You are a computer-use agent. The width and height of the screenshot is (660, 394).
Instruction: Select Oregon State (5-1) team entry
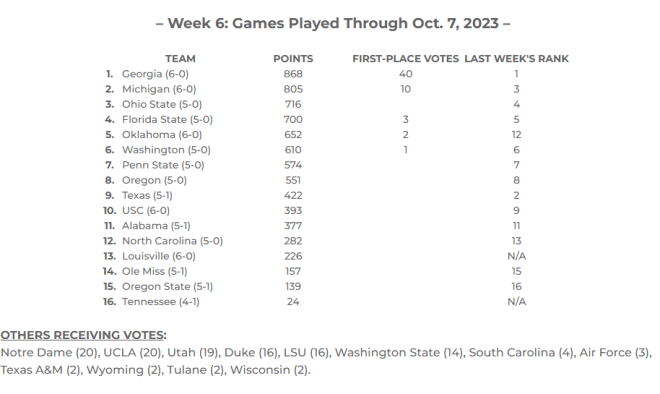(168, 286)
